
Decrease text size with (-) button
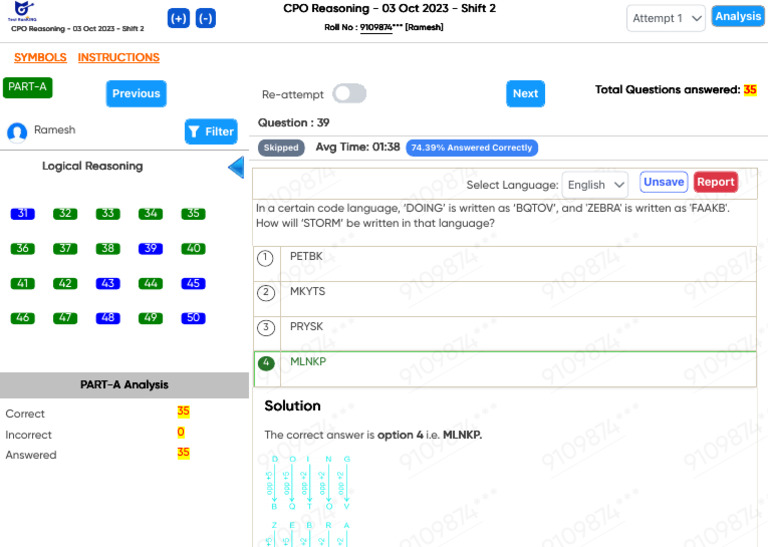(206, 19)
